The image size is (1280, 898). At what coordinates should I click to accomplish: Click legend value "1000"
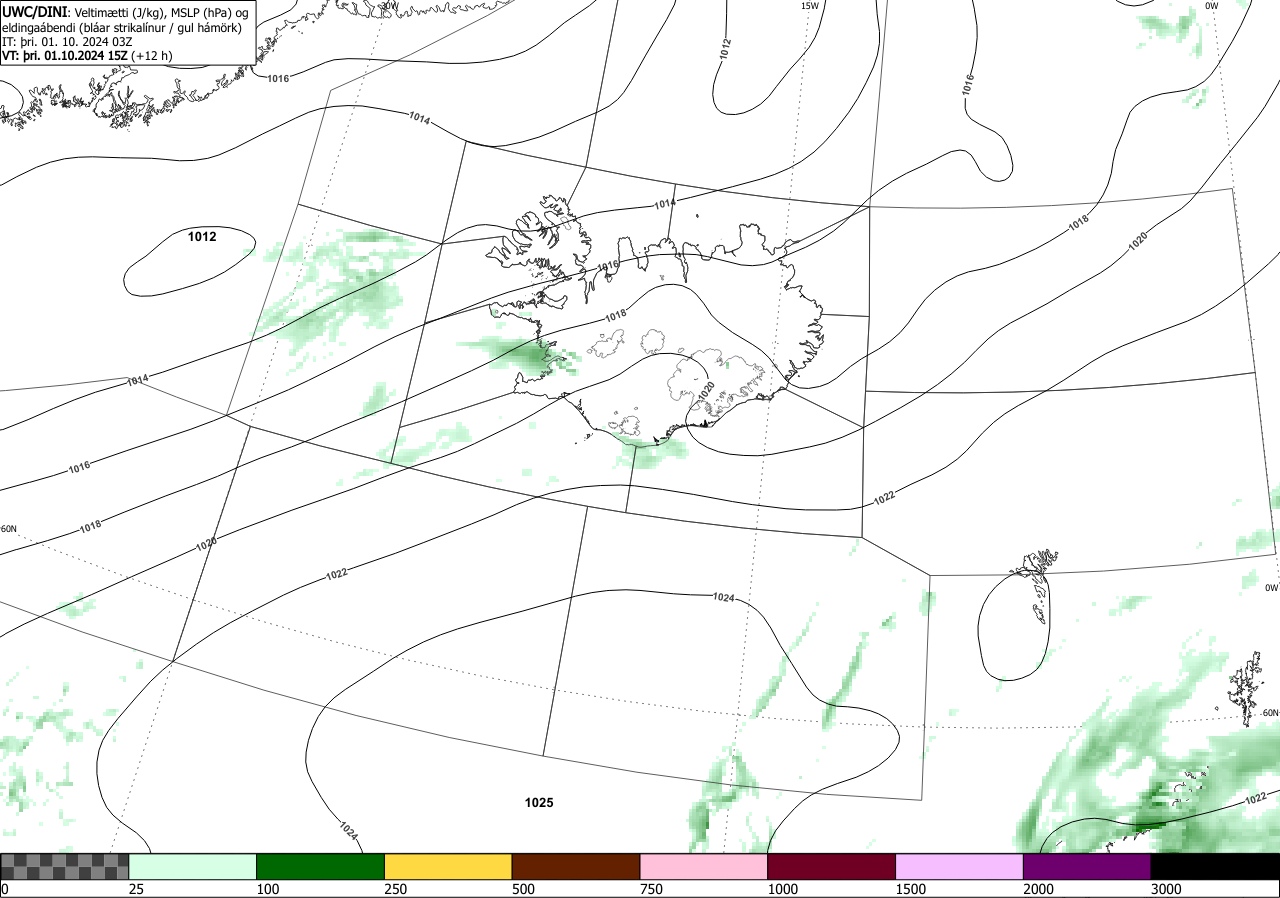pyautogui.click(x=783, y=889)
